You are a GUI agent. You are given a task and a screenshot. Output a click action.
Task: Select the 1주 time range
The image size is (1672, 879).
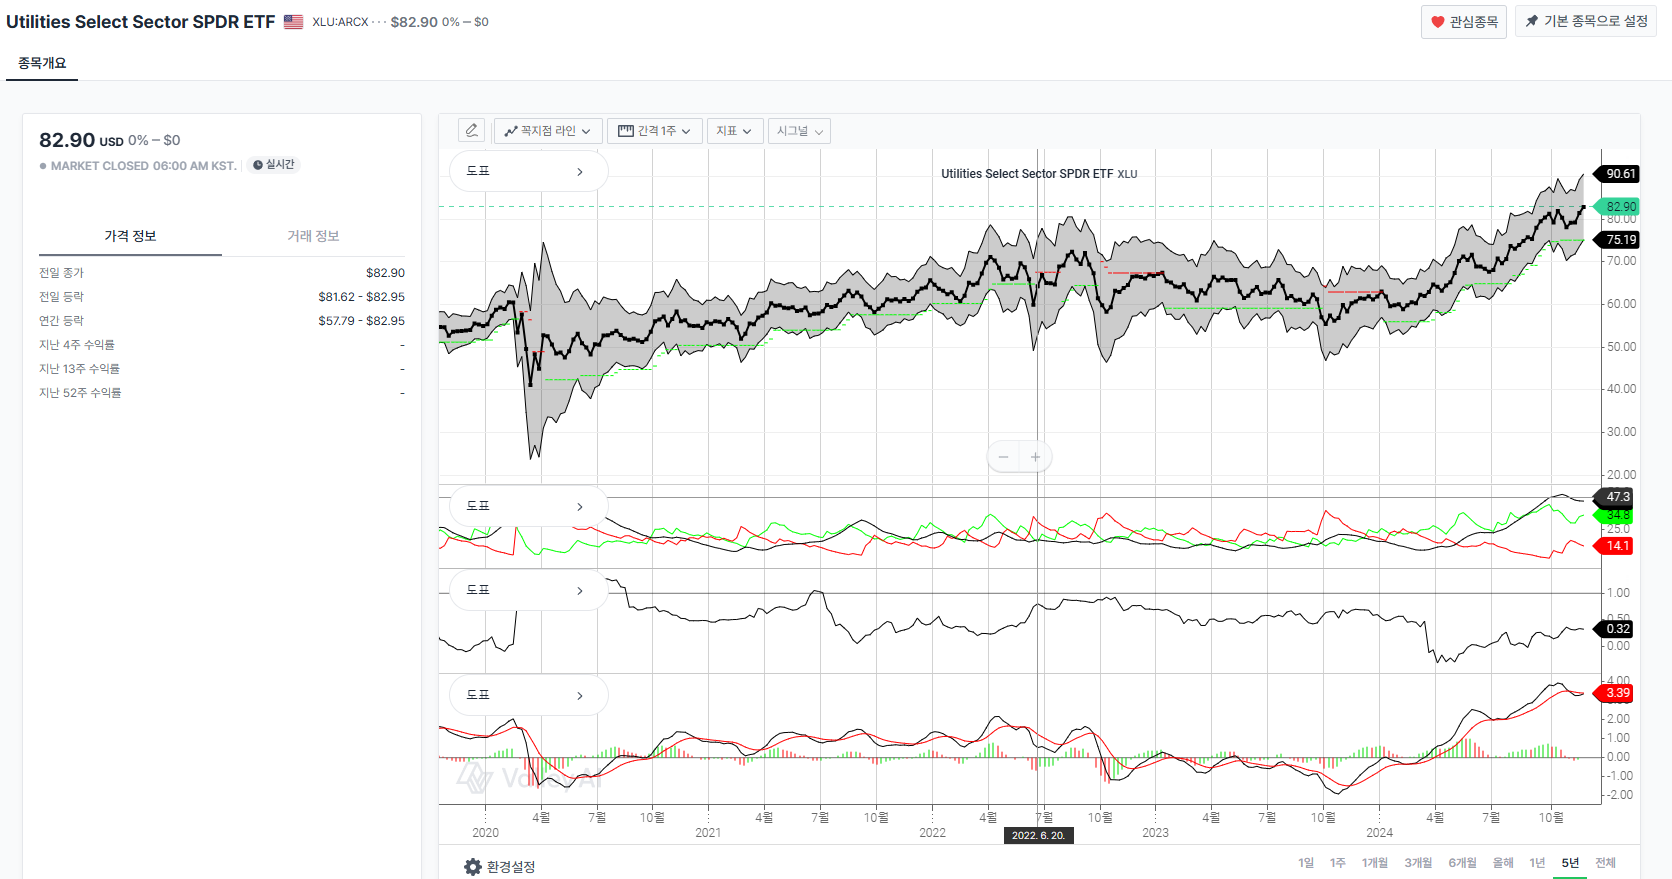(1338, 863)
